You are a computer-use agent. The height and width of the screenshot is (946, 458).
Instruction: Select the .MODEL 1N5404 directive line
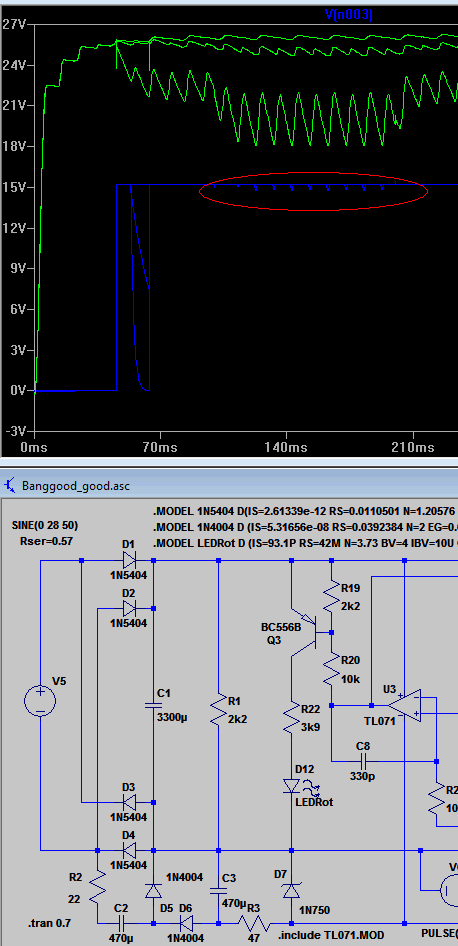[x=305, y=512]
